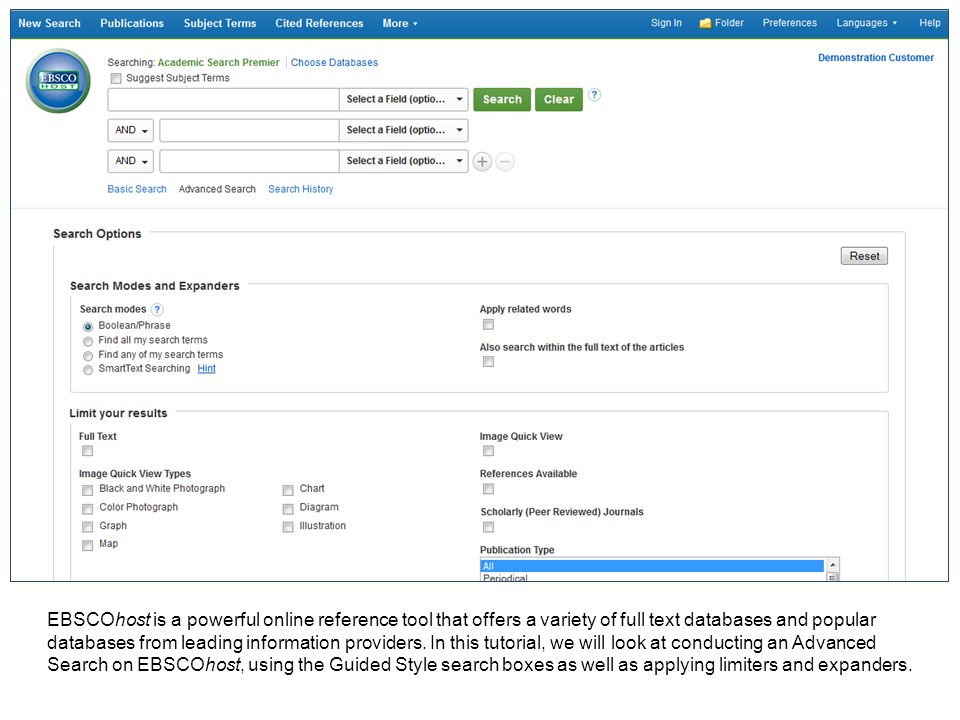The height and width of the screenshot is (720, 960).
Task: Expand the More menu
Action: click(x=400, y=23)
